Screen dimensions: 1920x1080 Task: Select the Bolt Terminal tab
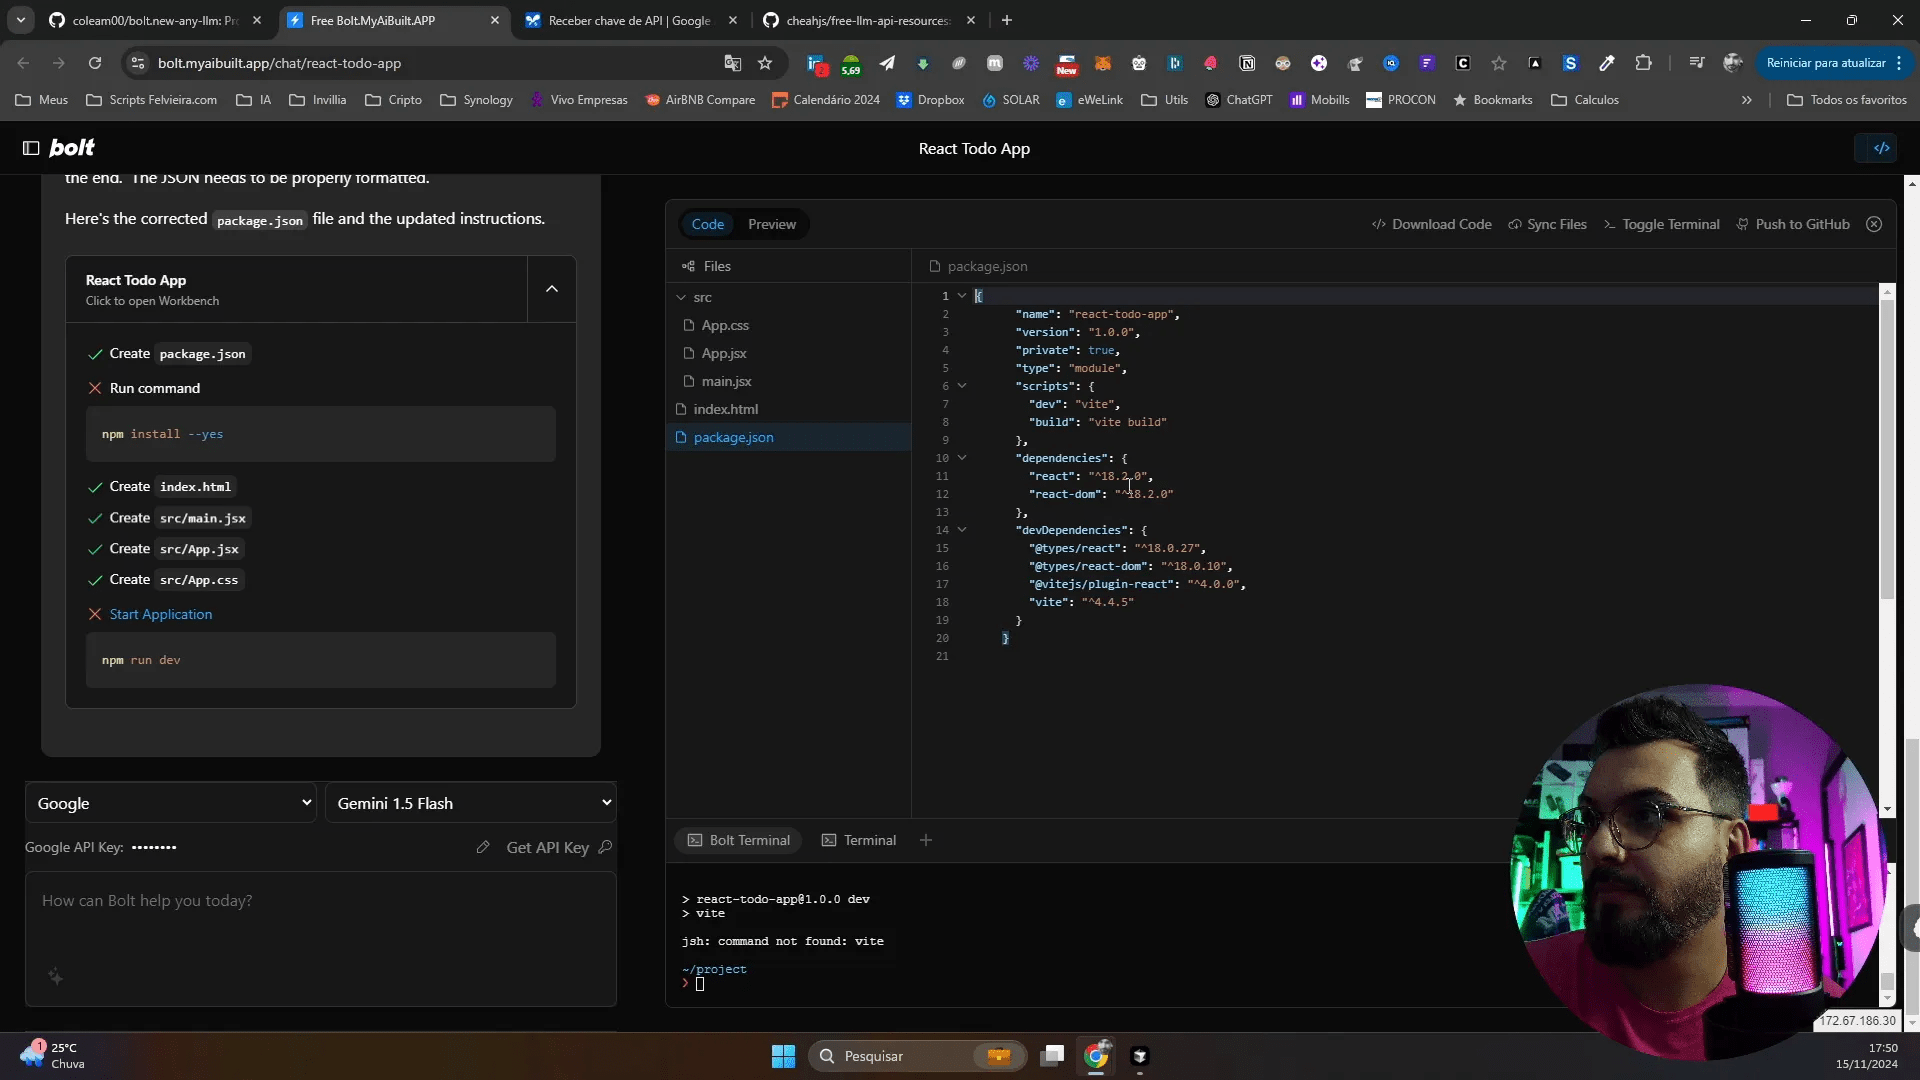point(739,840)
